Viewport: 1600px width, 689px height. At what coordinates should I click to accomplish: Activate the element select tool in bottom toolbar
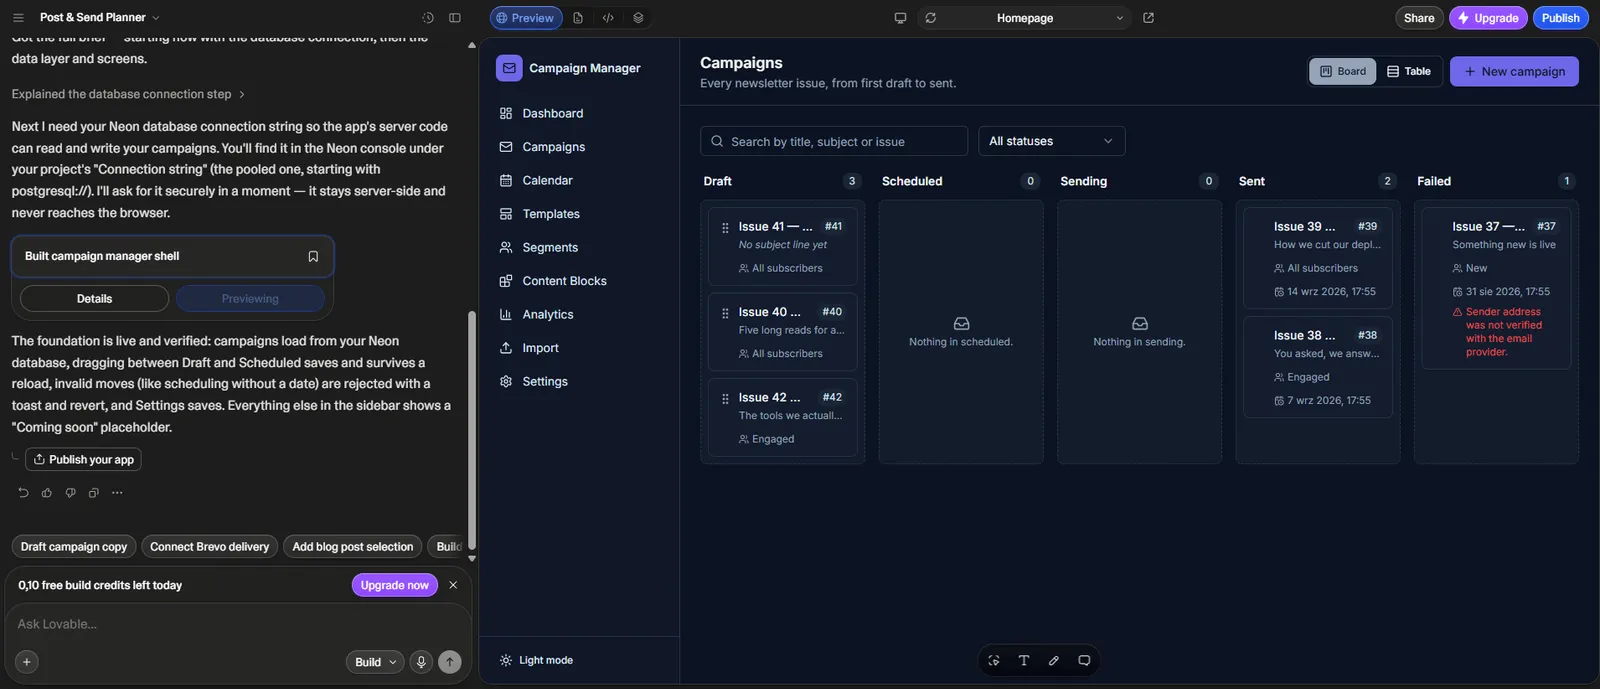[994, 660]
